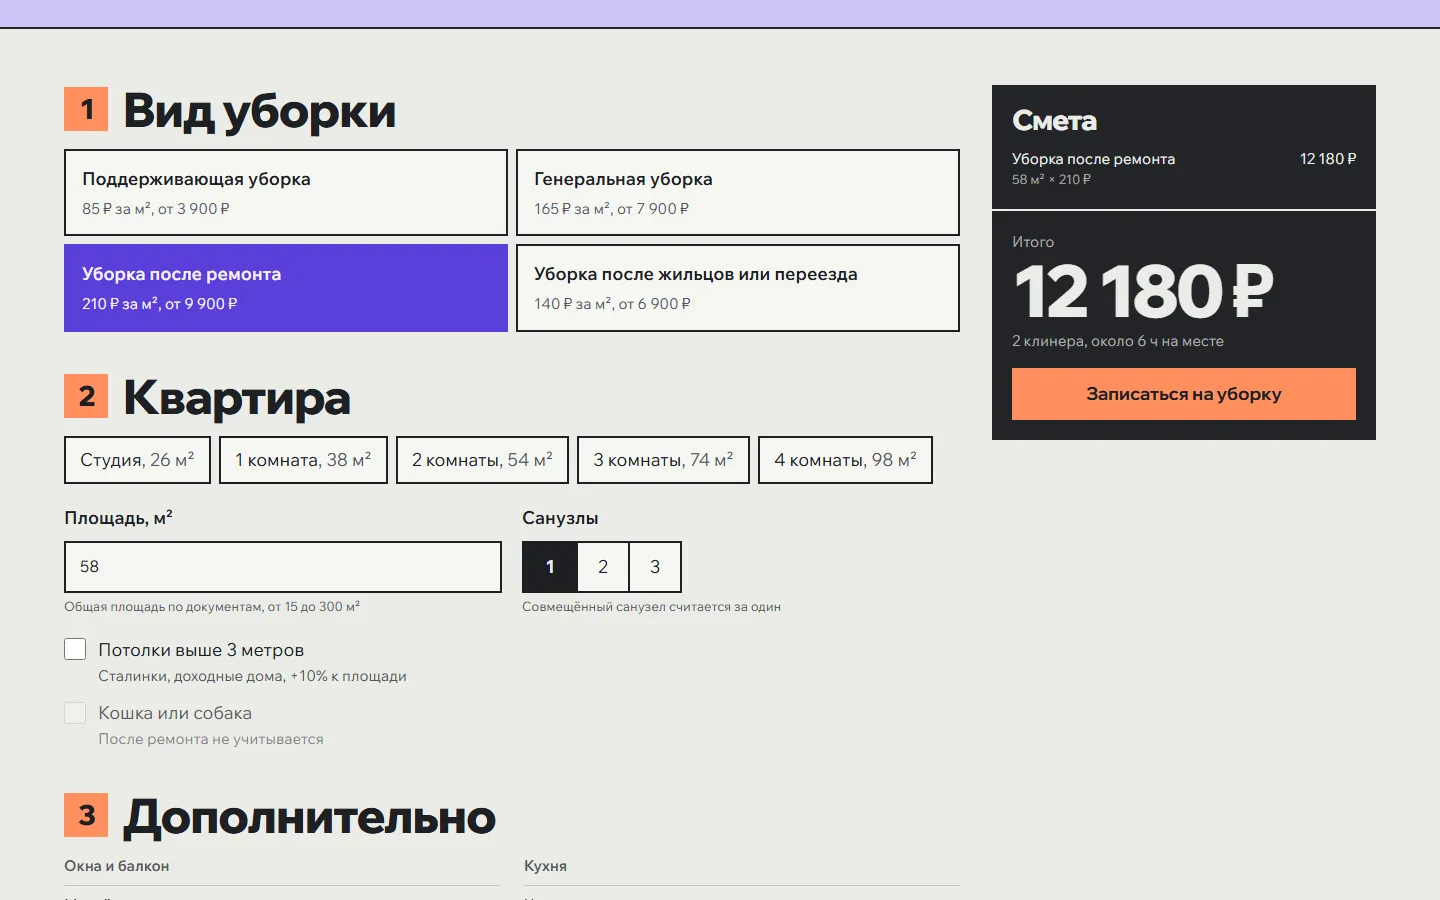Screen dimensions: 1440x900
Task: Click the Смета panel title
Action: coord(1054,121)
